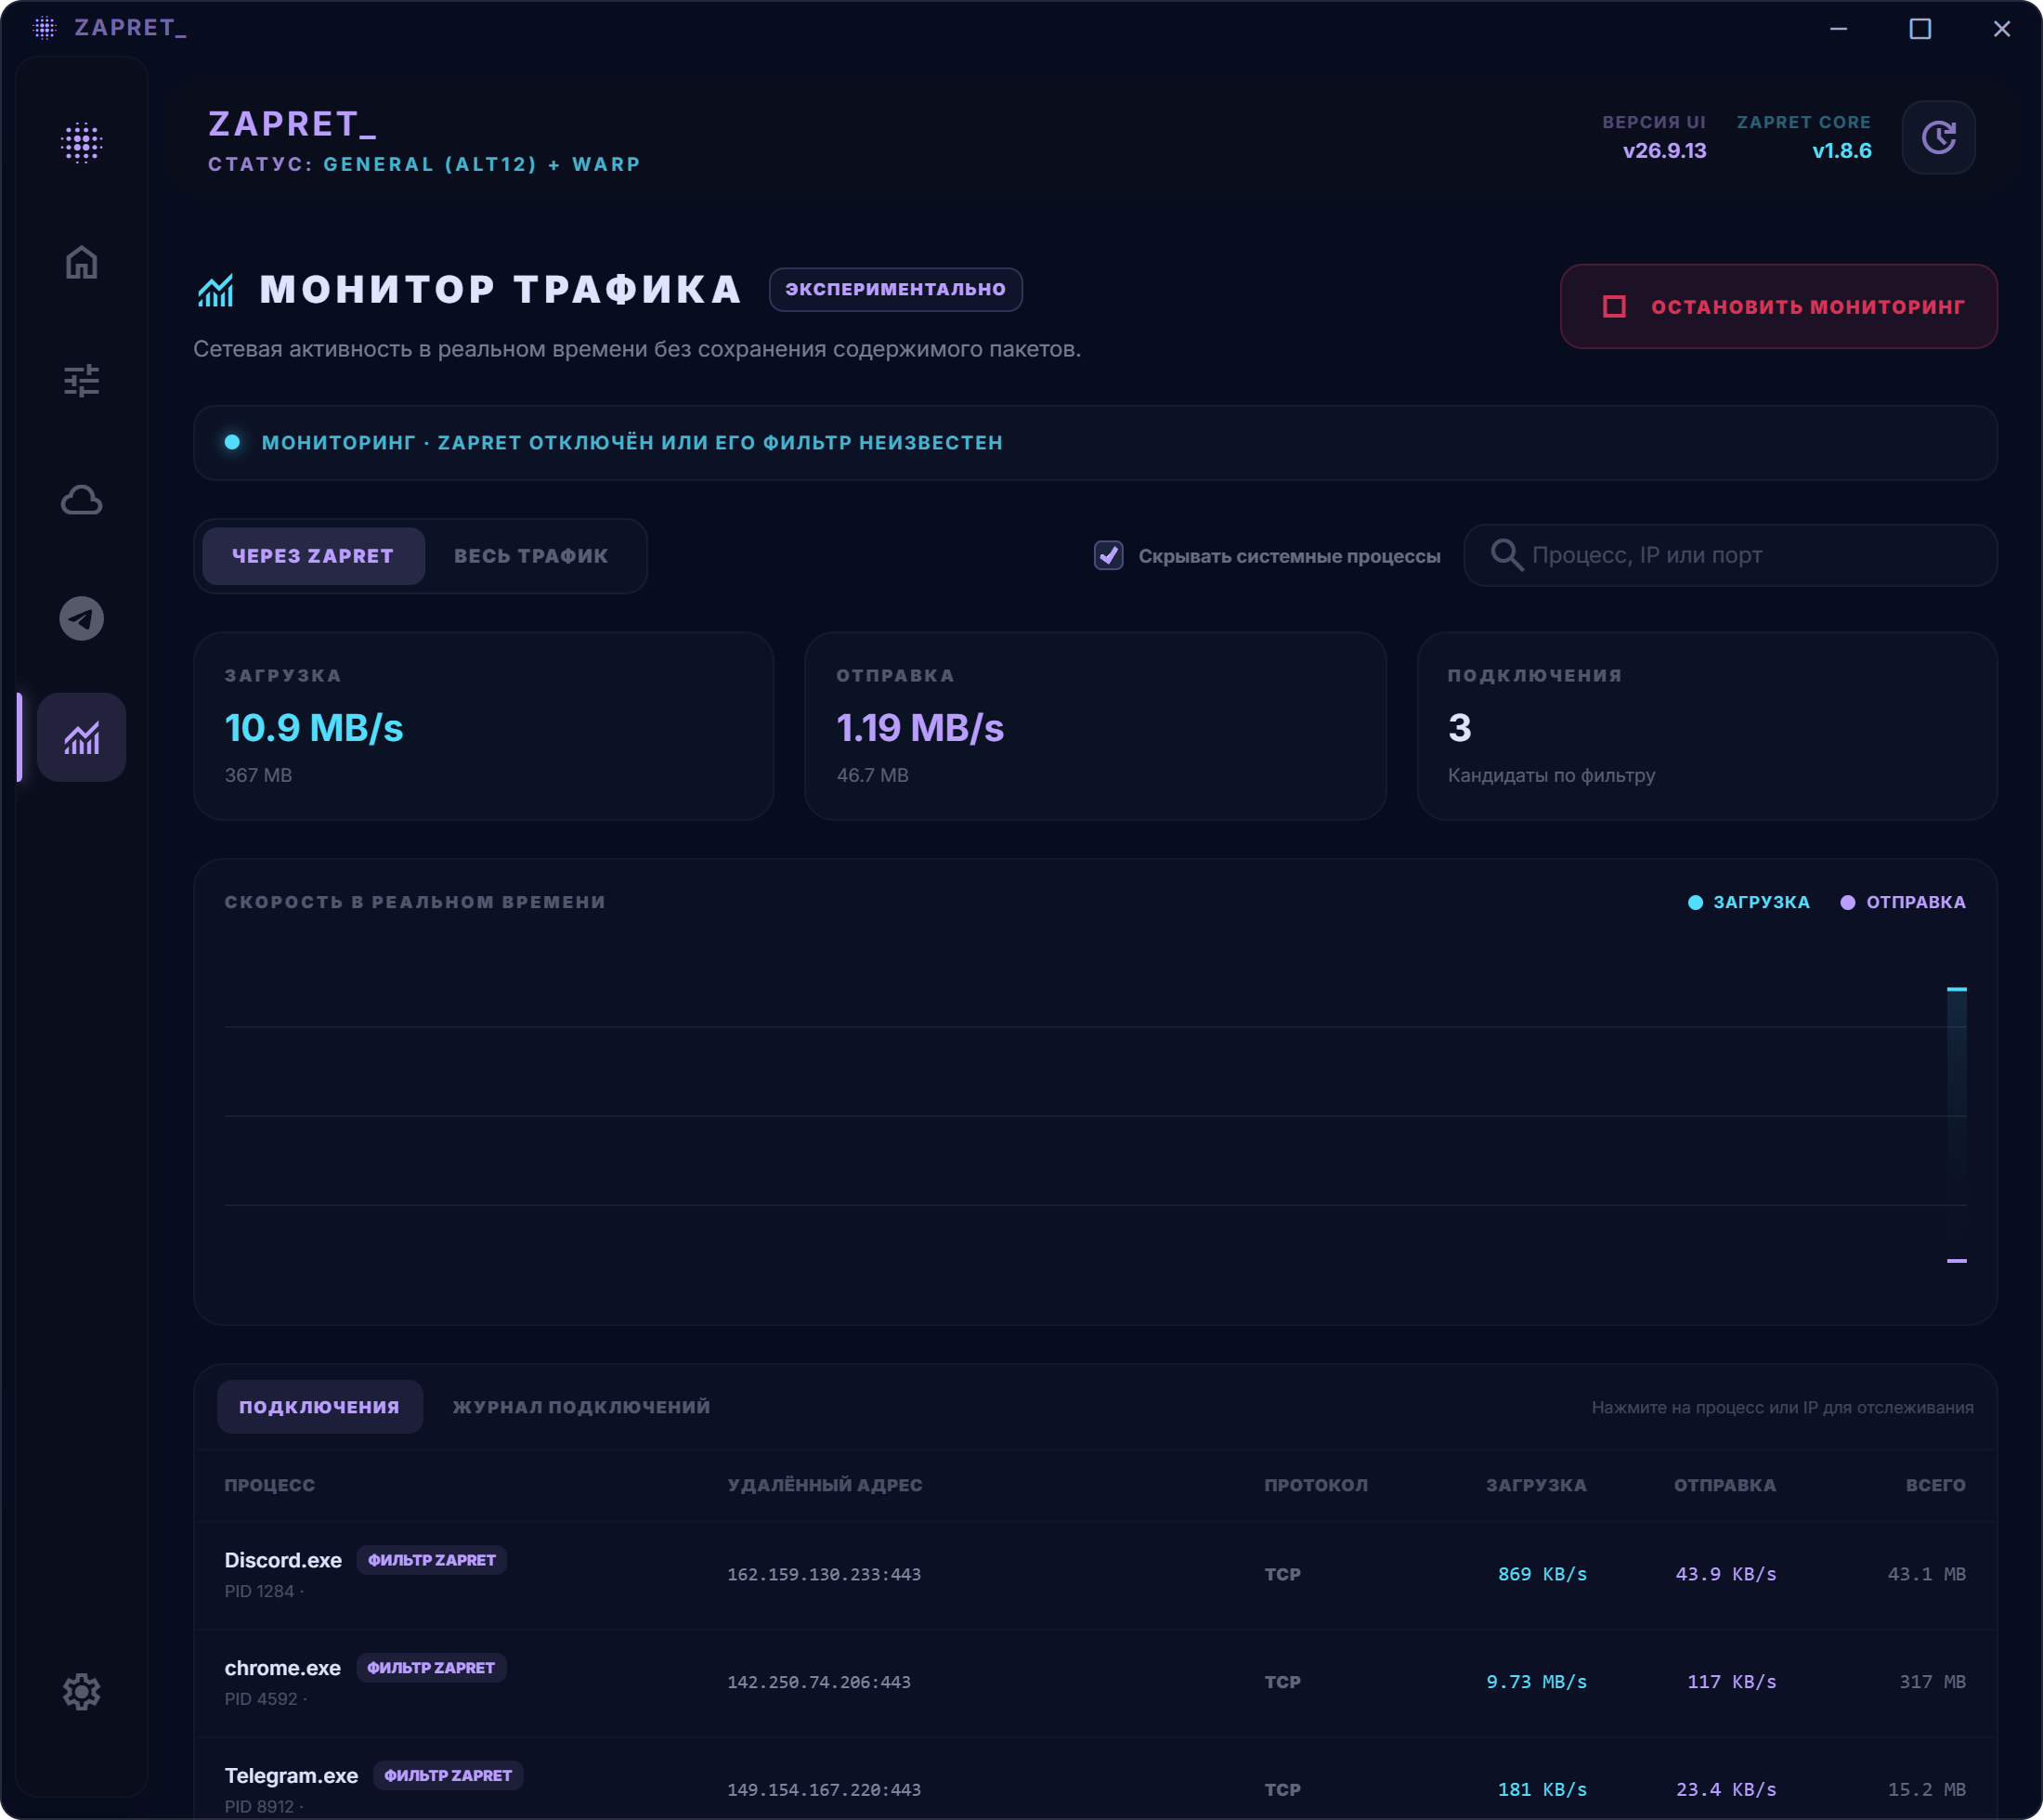Maximize the Zapret window
The height and width of the screenshot is (1820, 2043).
[x=1920, y=29]
